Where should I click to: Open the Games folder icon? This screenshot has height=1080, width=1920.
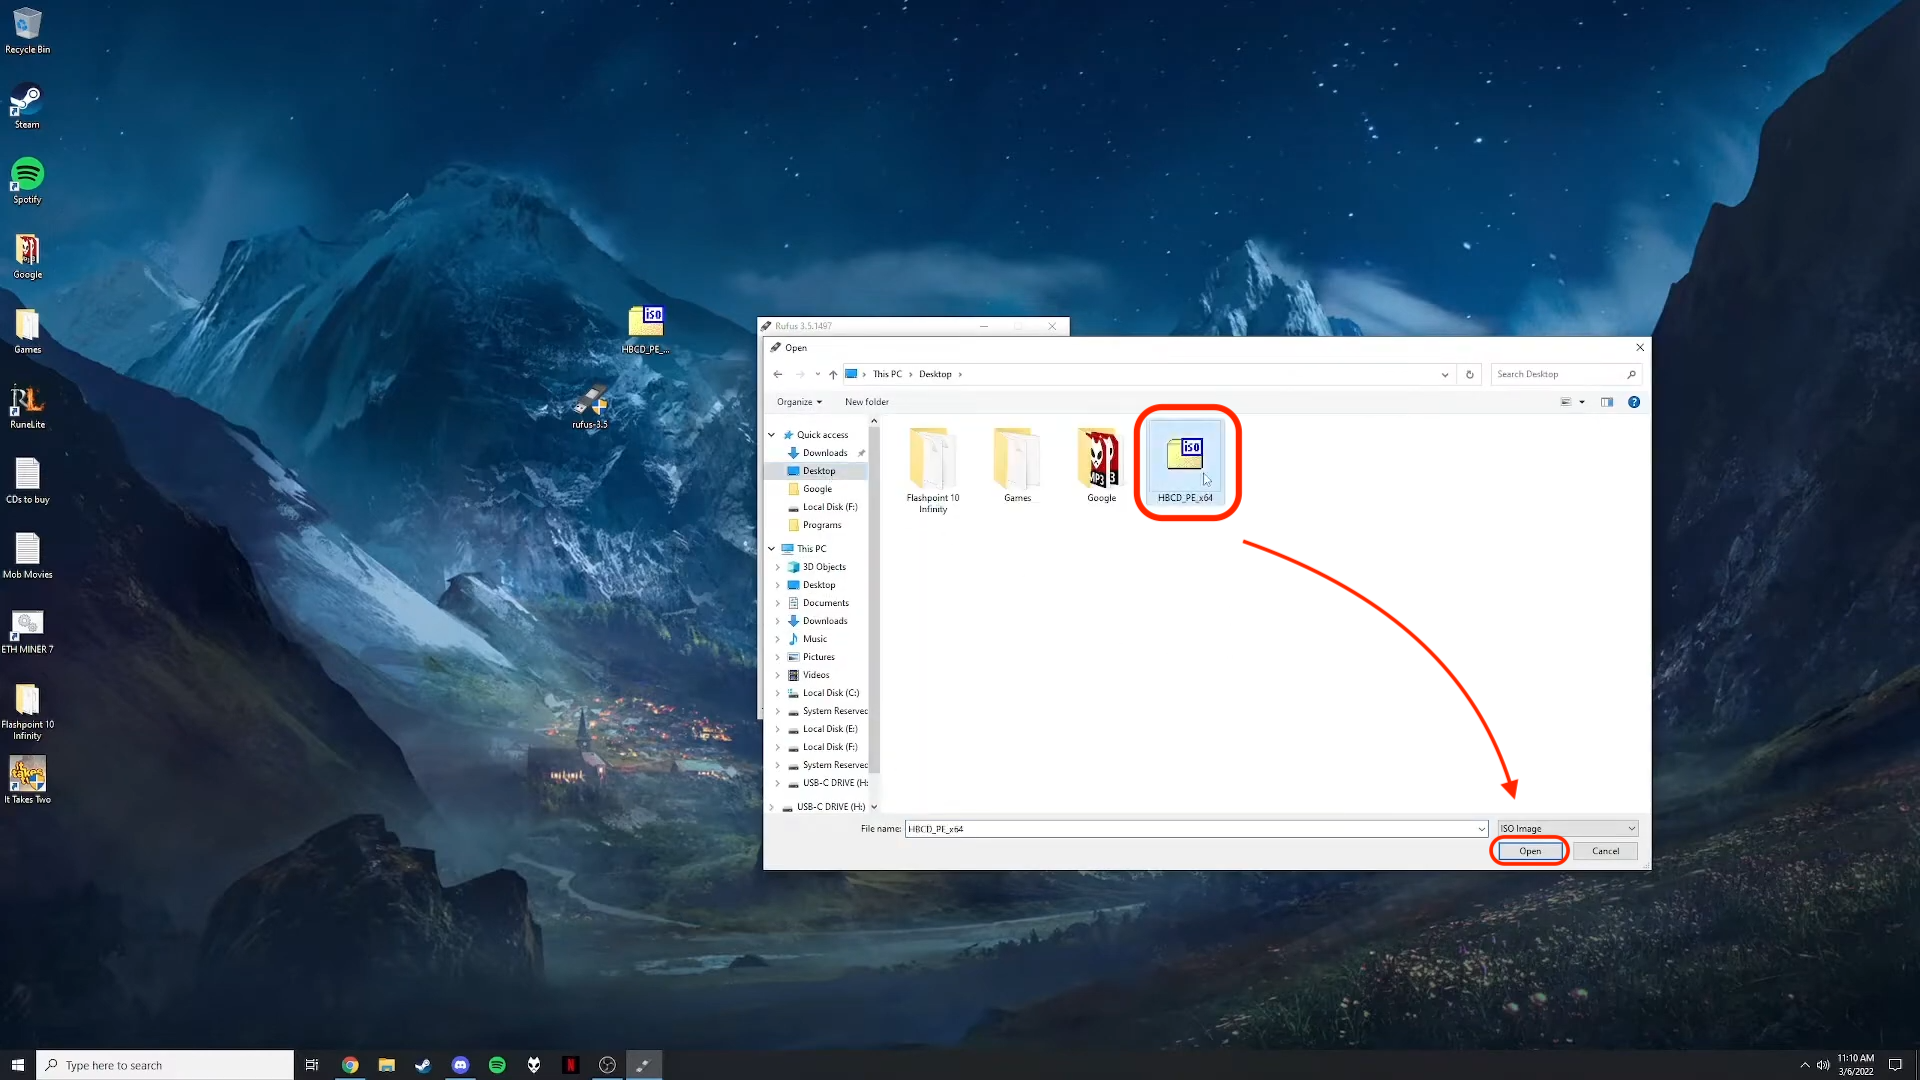click(x=1016, y=459)
